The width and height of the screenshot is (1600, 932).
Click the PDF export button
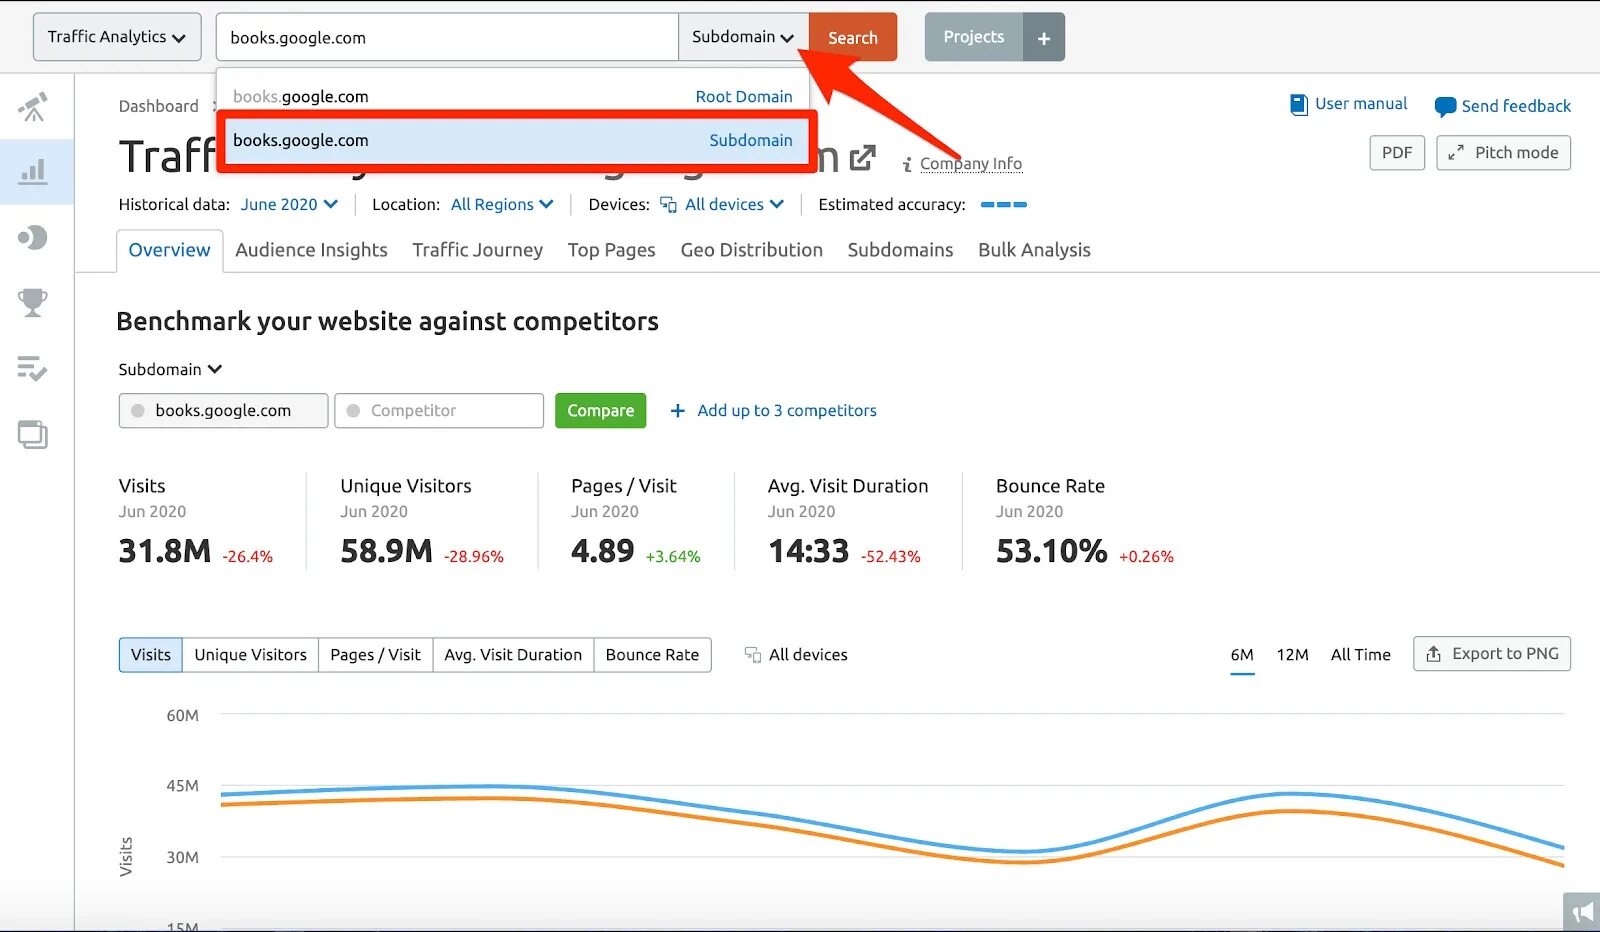click(x=1397, y=153)
